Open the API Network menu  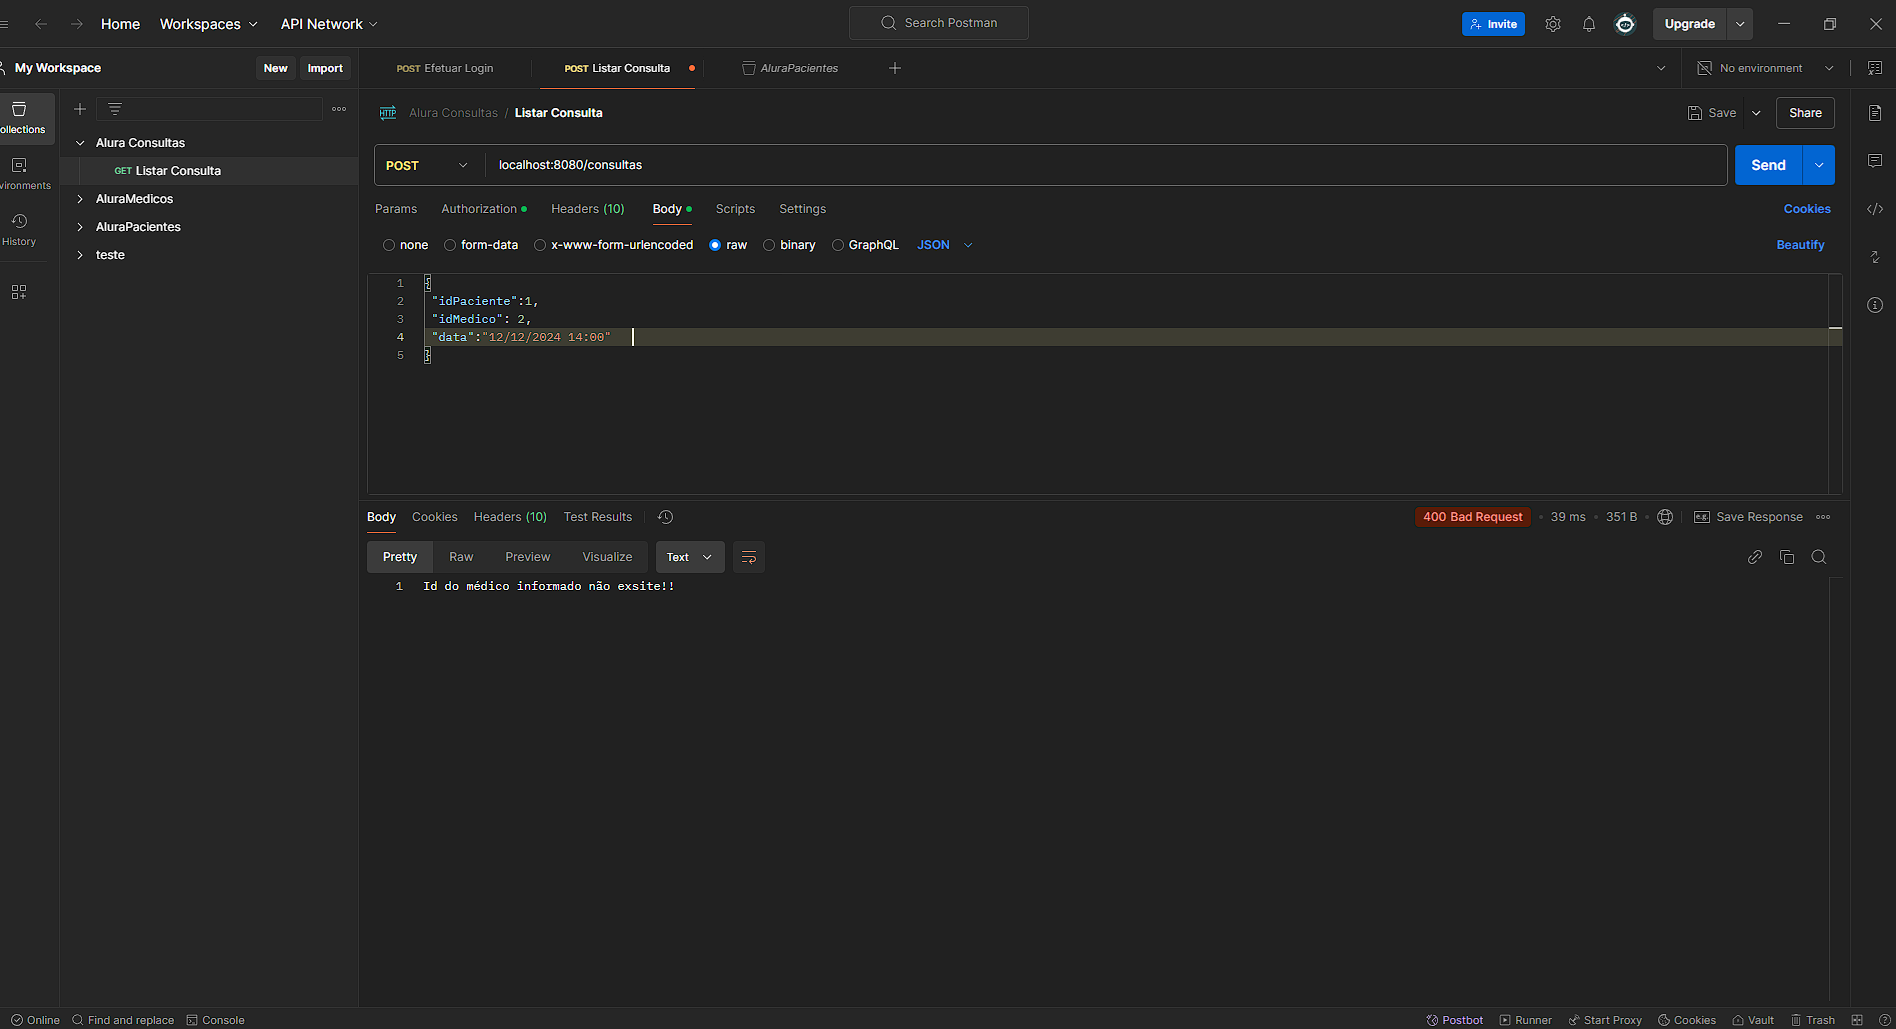pos(329,24)
